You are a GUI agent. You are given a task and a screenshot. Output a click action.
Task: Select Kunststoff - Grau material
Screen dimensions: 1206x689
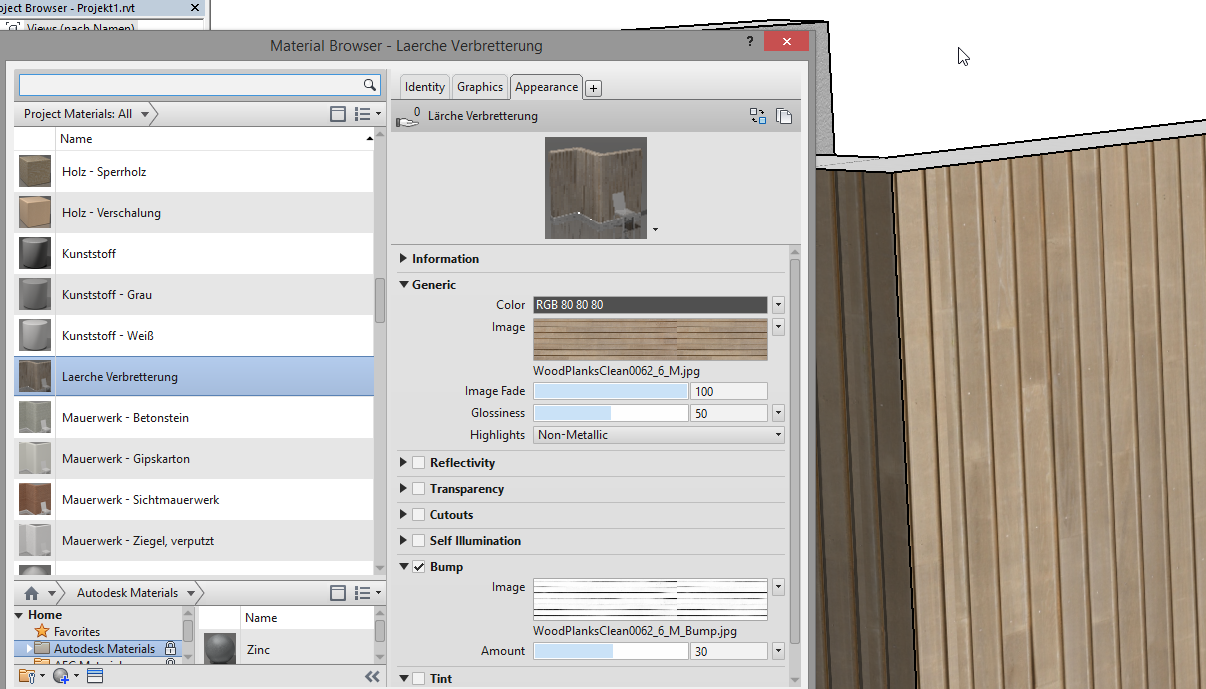point(194,295)
